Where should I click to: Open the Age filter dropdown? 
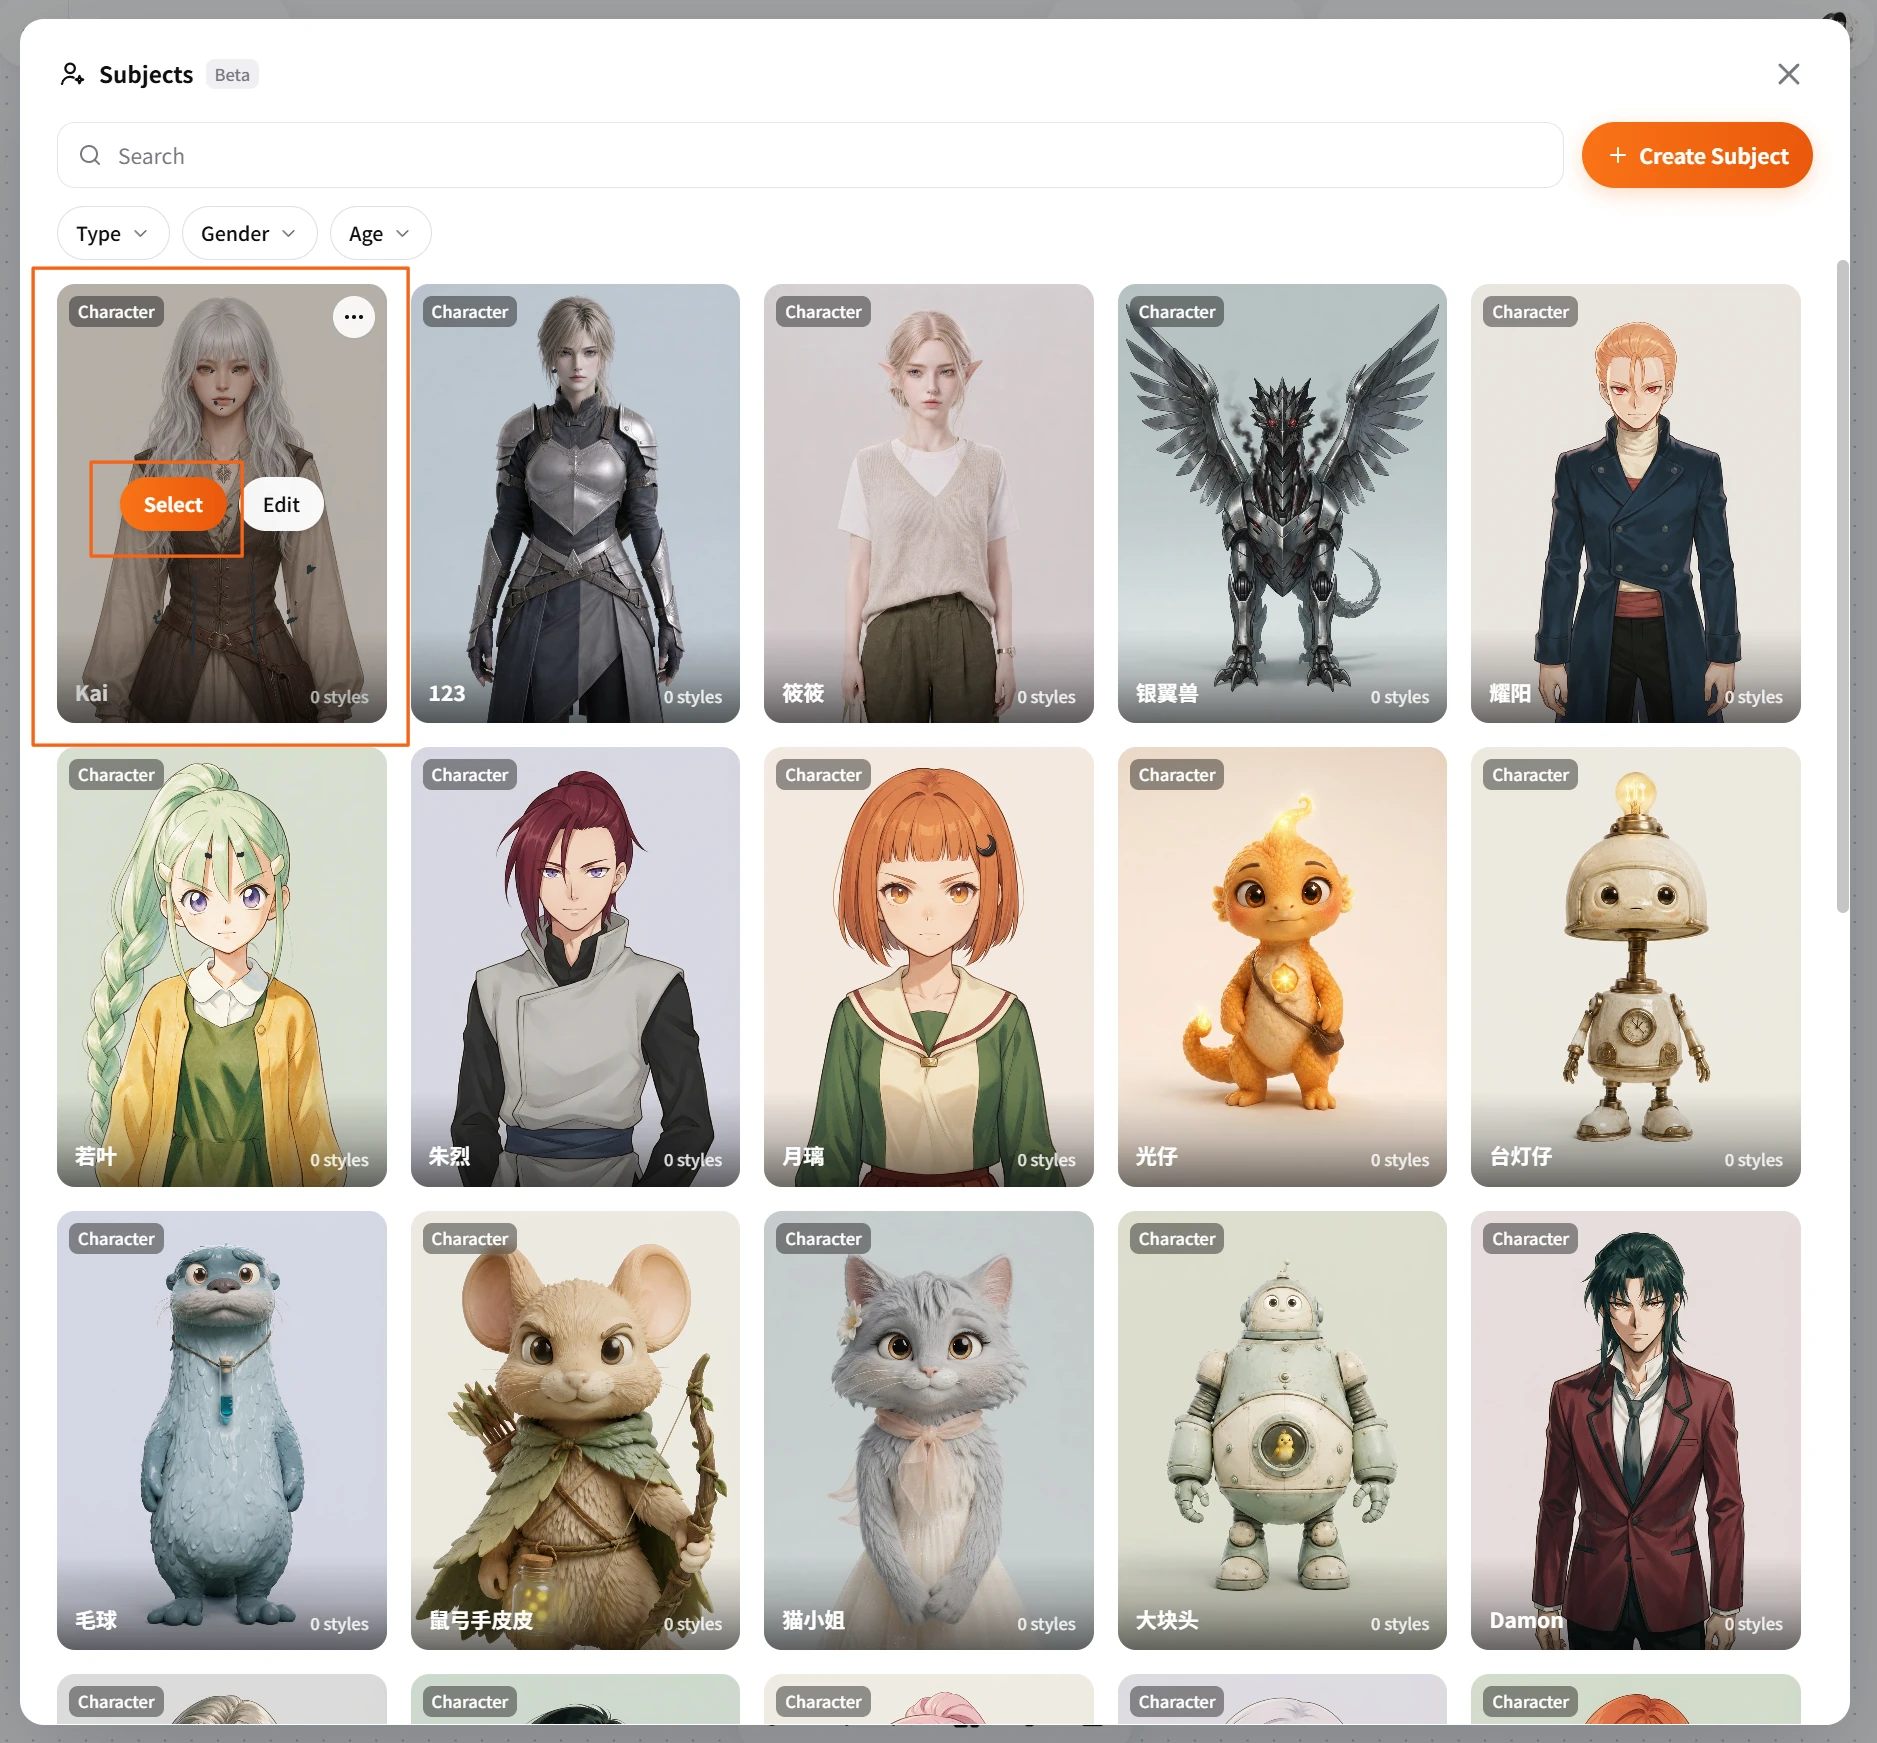point(380,233)
